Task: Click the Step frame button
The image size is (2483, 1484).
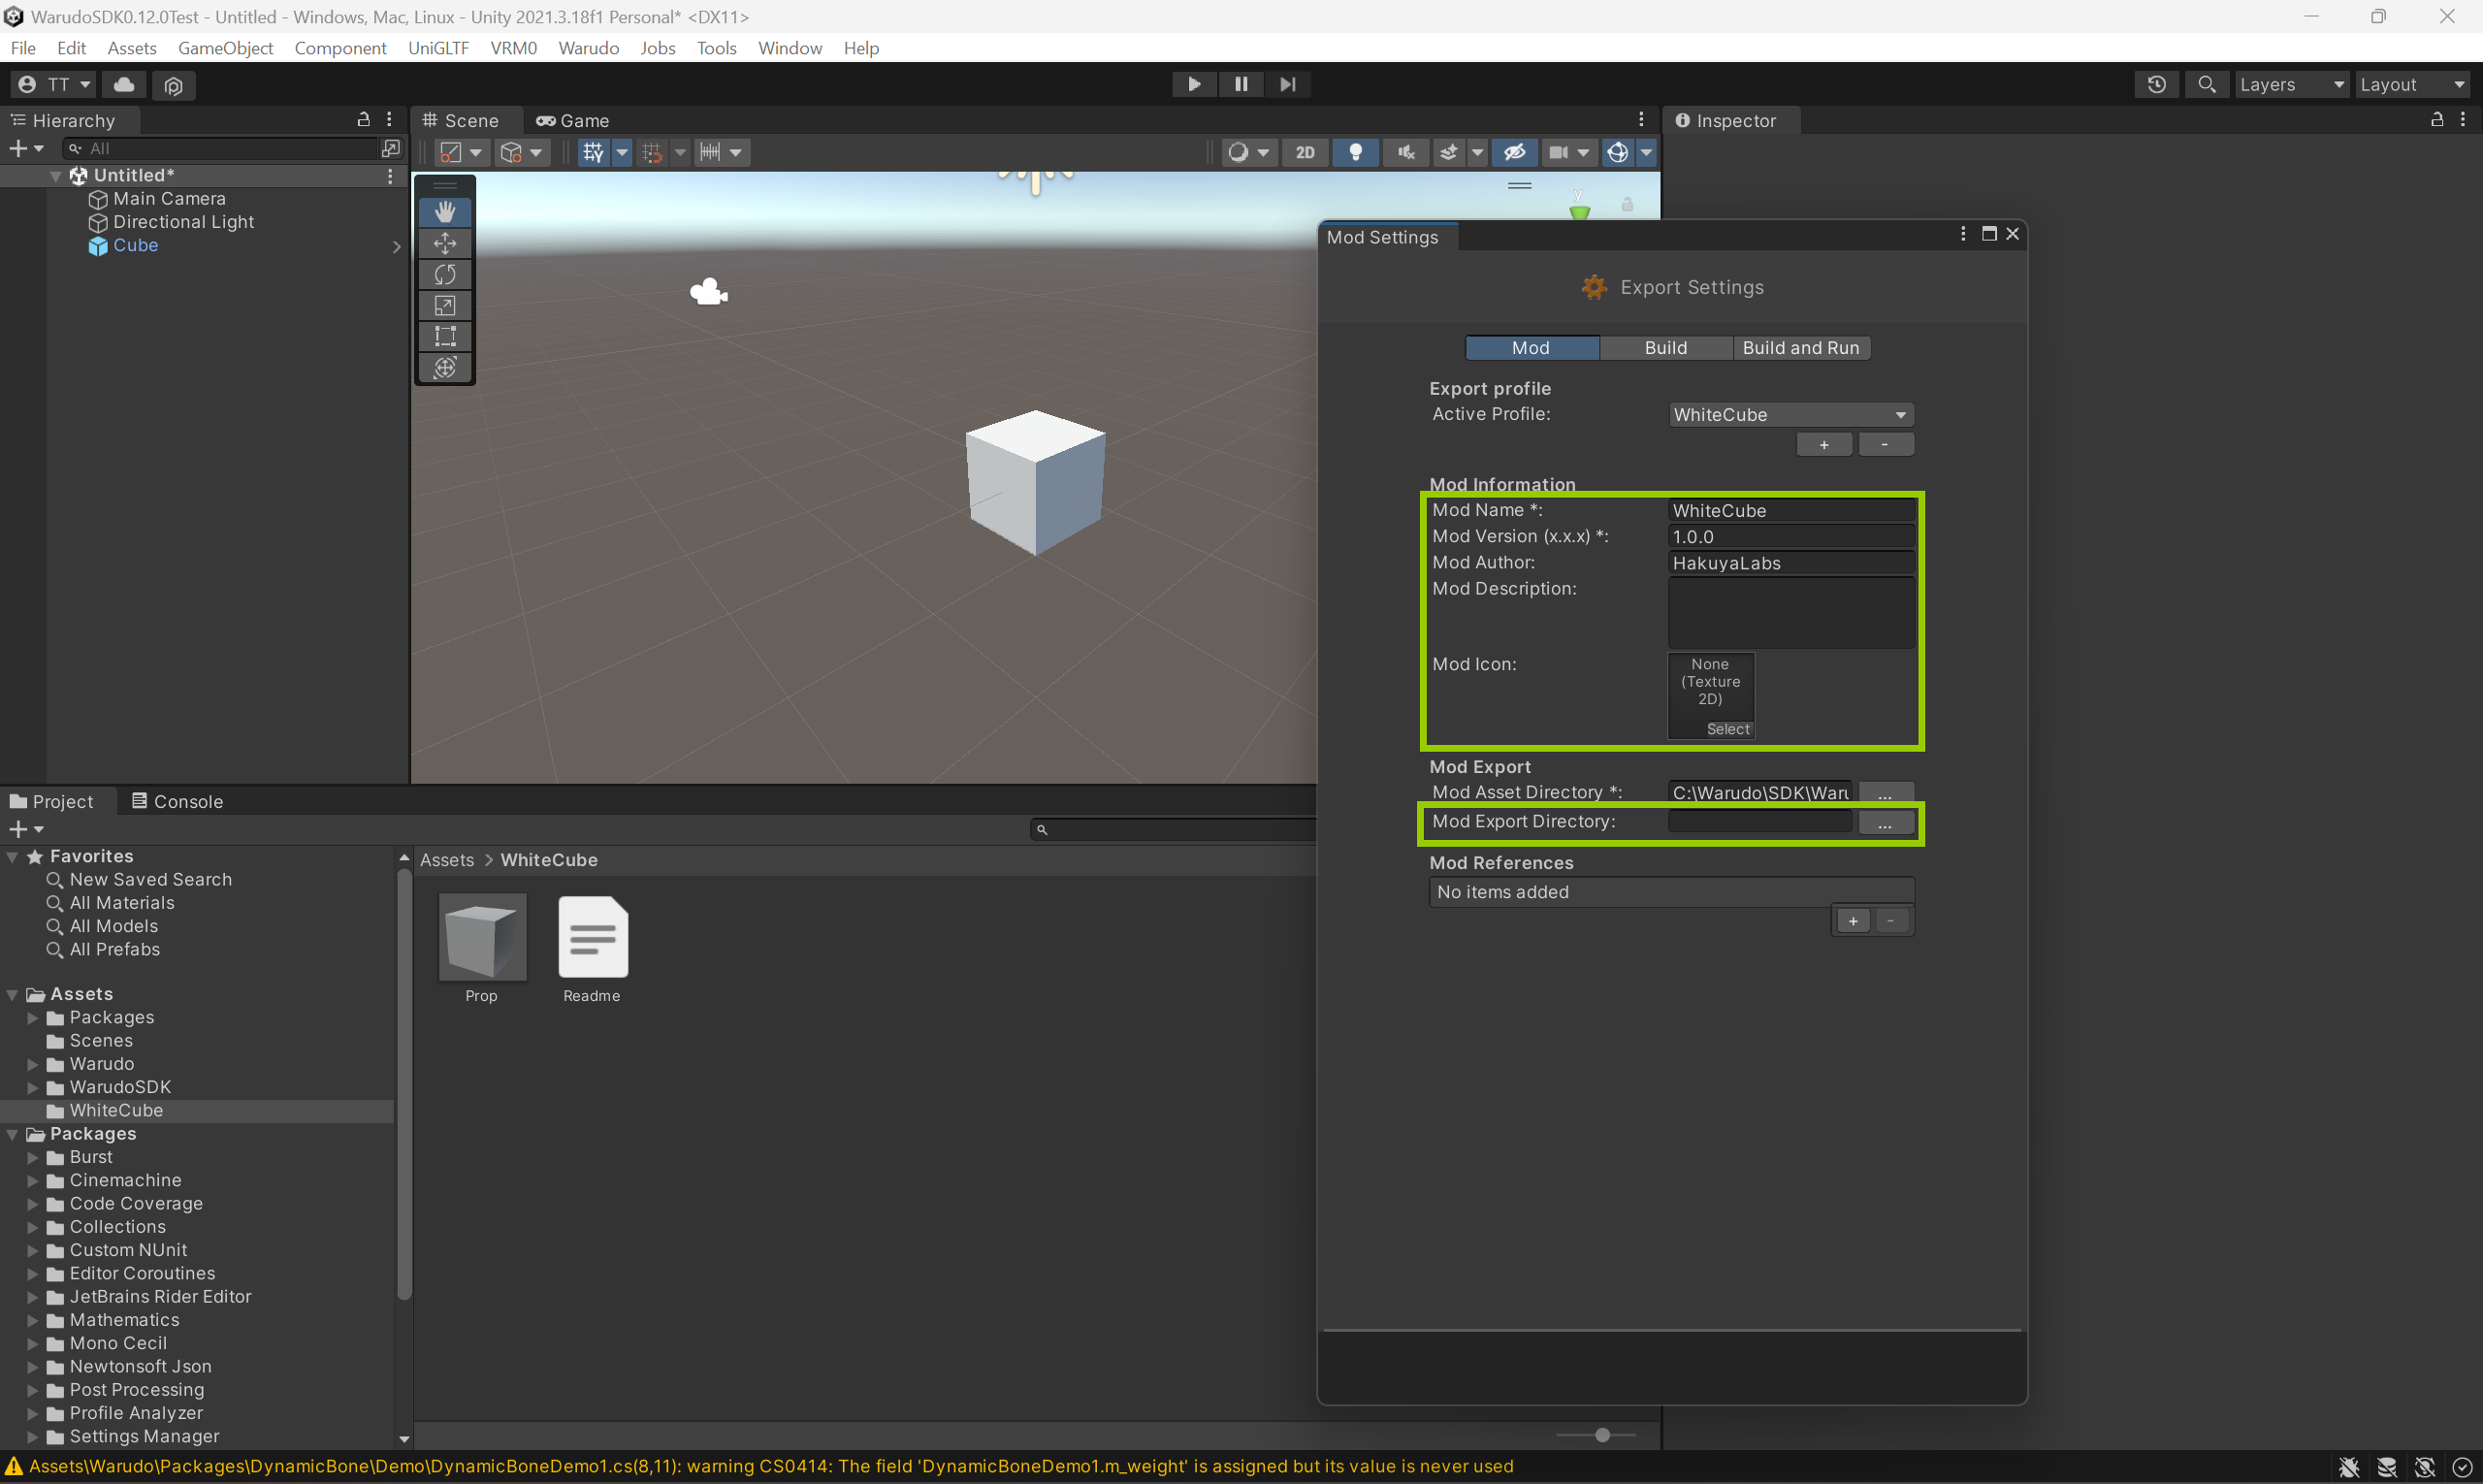Action: 1288,84
